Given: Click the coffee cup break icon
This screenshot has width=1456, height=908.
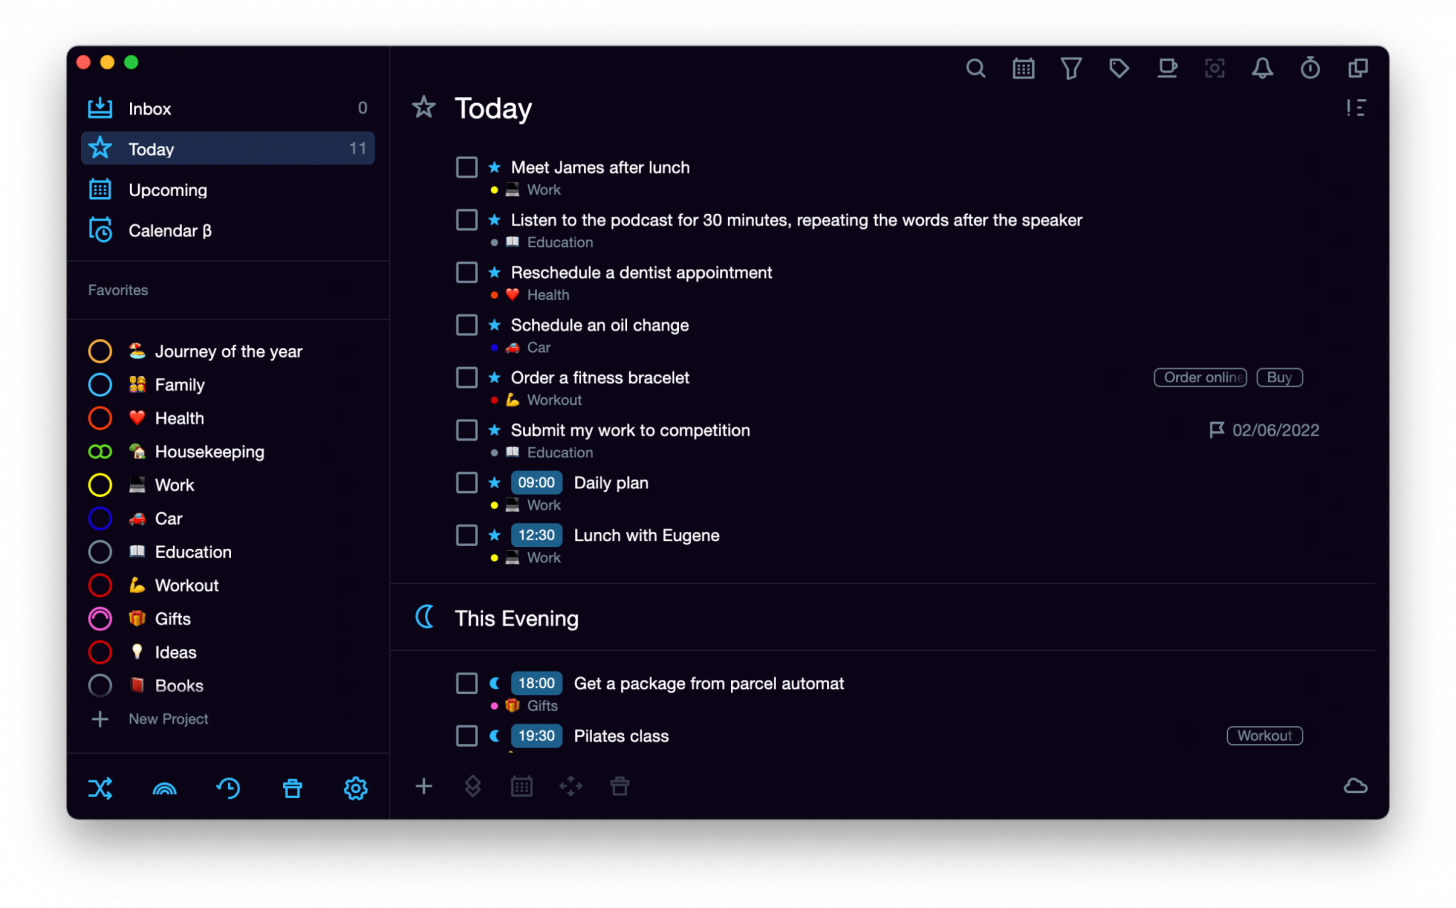Looking at the screenshot, I should click(1167, 68).
